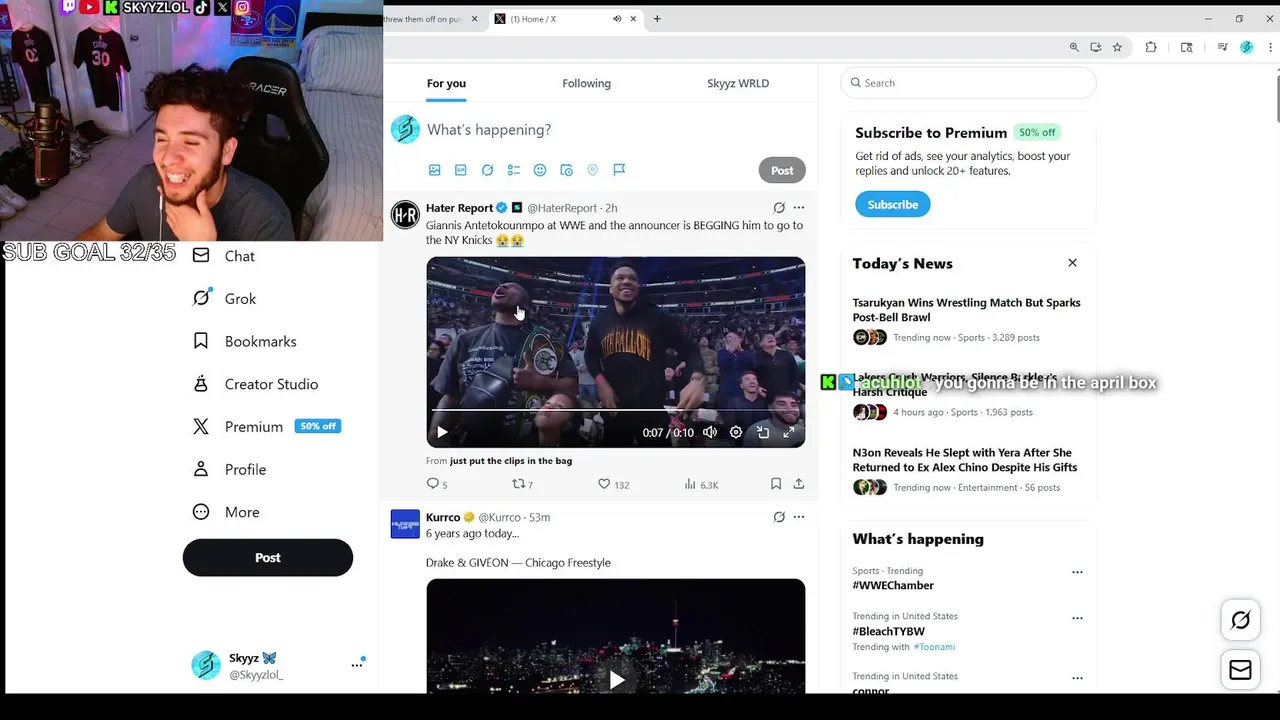Open account menu next to Skyyz
The image size is (1280, 720).
tap(357, 665)
